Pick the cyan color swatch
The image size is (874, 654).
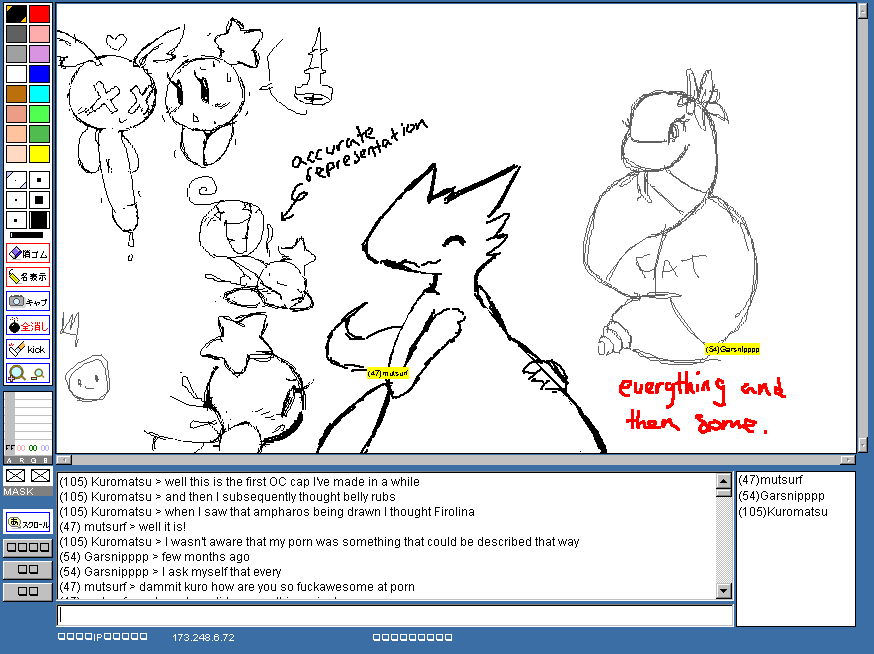(40, 94)
